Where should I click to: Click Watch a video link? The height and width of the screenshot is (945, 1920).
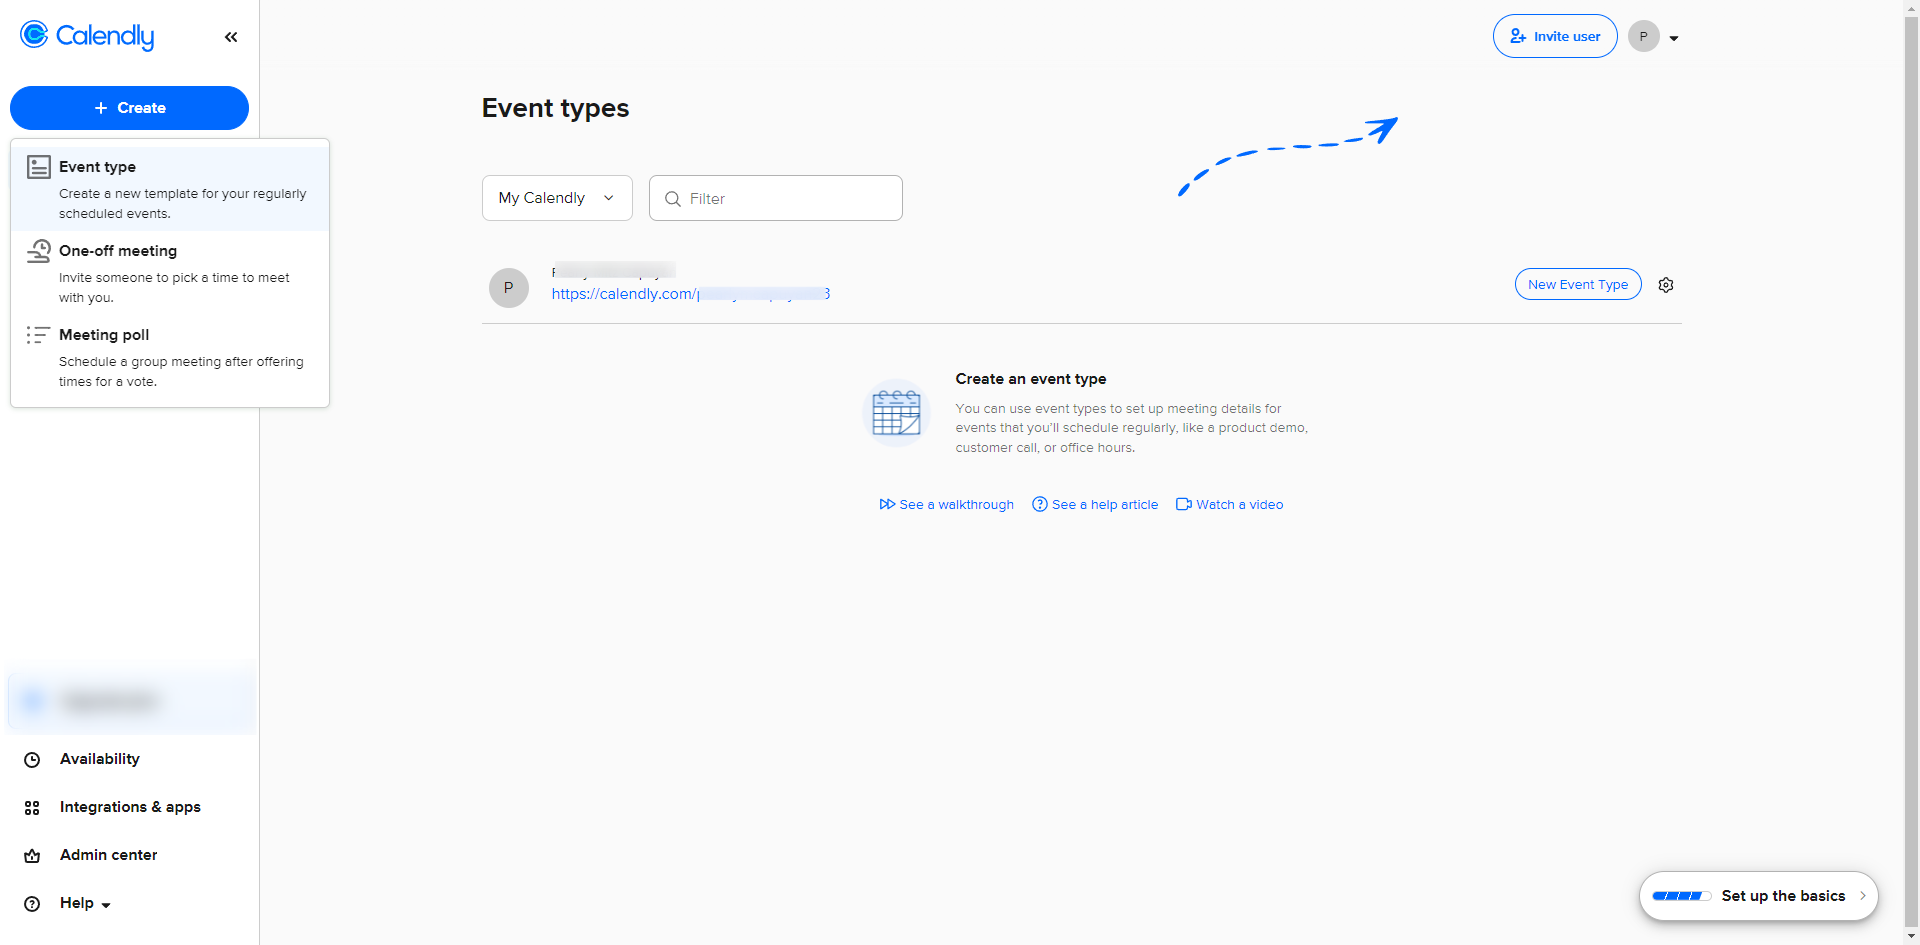(1230, 505)
